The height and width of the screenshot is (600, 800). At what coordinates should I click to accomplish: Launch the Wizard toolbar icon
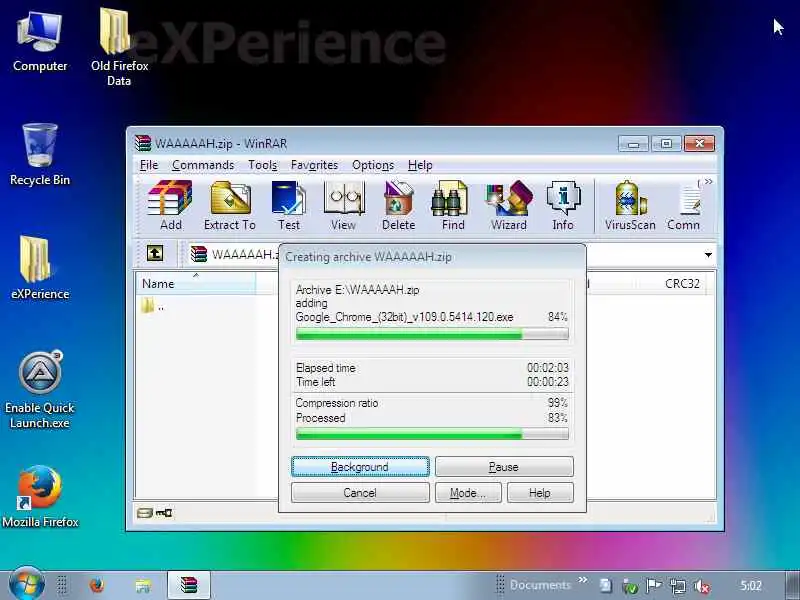tap(509, 205)
